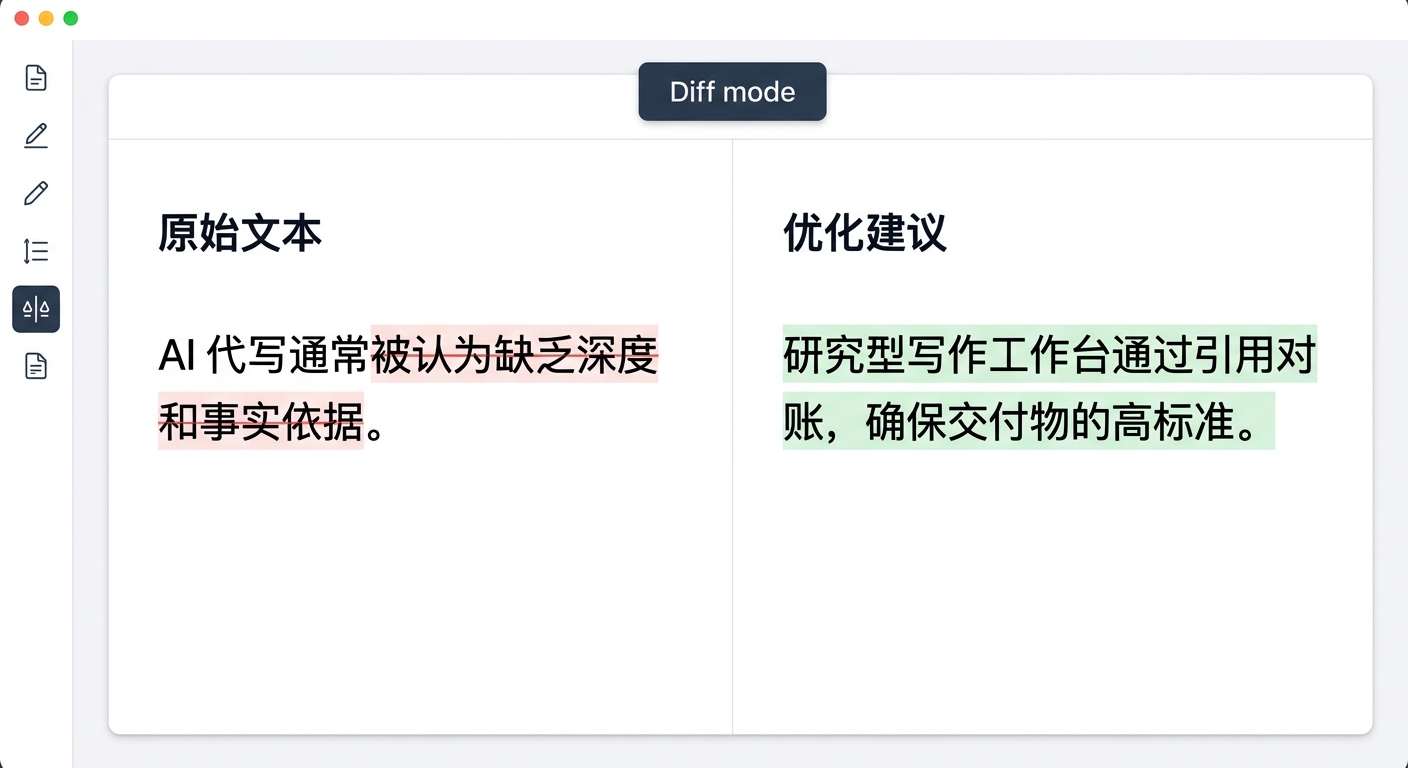
Task: Select the underlined pen tool icon
Action: click(36, 136)
